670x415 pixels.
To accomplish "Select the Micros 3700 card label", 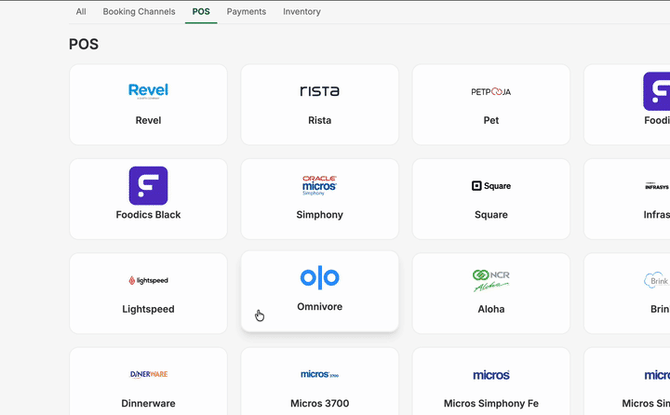I will 320,403.
